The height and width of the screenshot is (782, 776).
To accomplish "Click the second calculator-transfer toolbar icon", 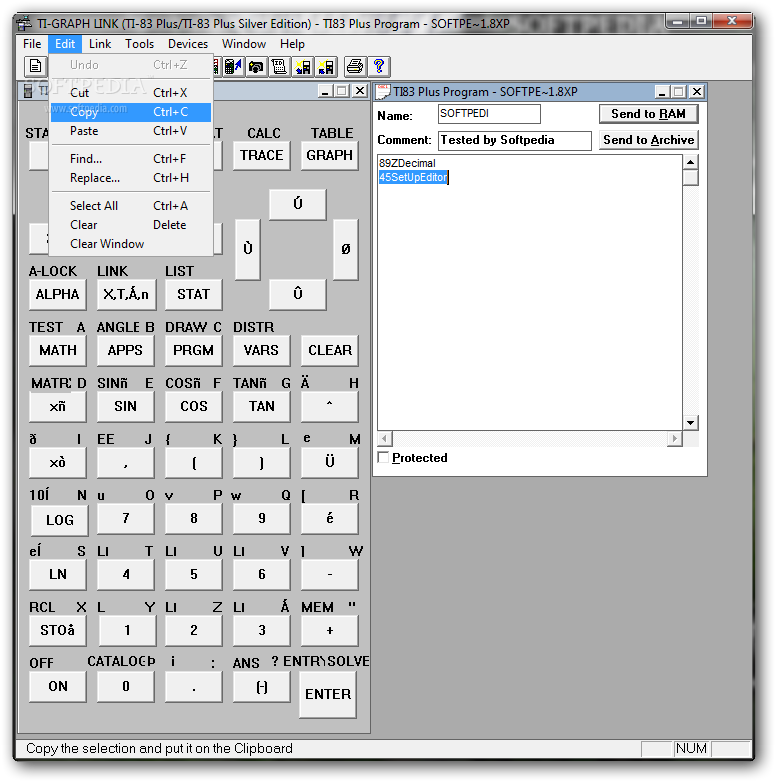I will pos(326,66).
